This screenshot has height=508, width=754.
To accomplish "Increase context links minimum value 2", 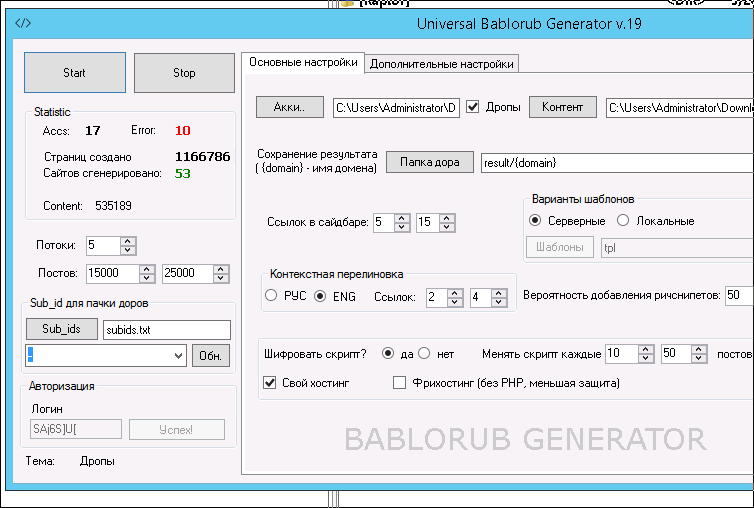I will (x=454, y=293).
